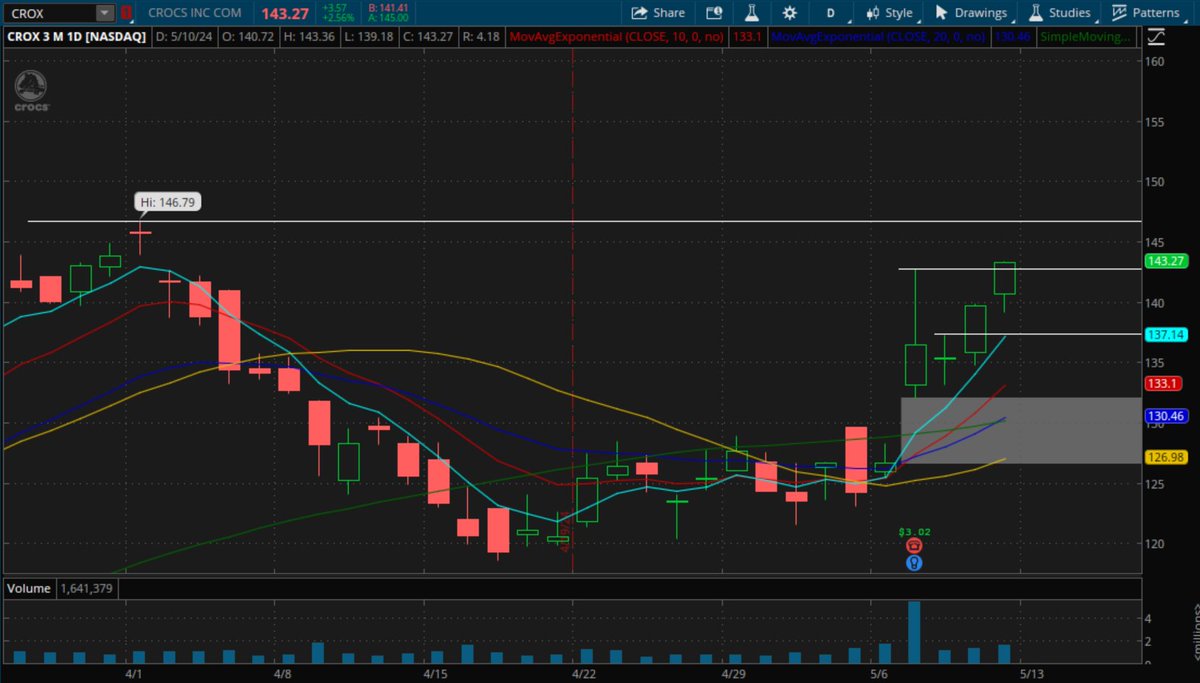Viewport: 1200px width, 683px height.
Task: Click the $3.02 earnings value label
Action: coord(913,531)
